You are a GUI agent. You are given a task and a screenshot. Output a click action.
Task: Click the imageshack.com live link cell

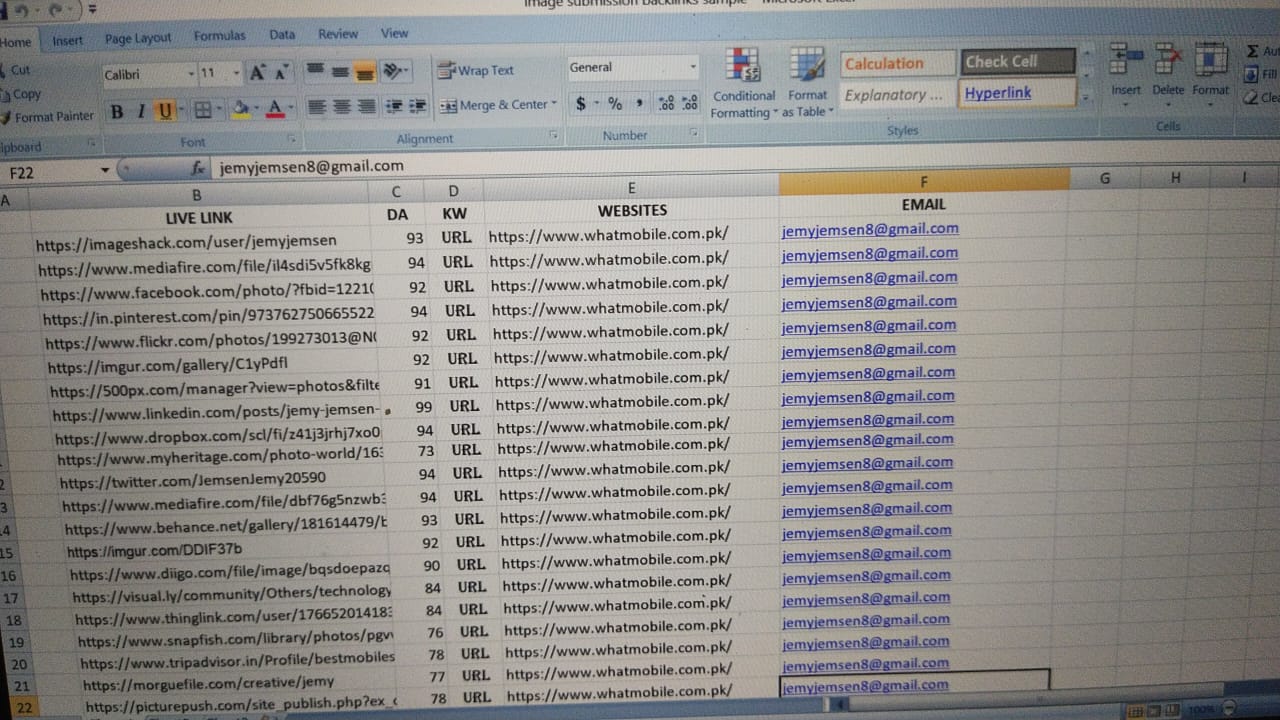tap(201, 241)
